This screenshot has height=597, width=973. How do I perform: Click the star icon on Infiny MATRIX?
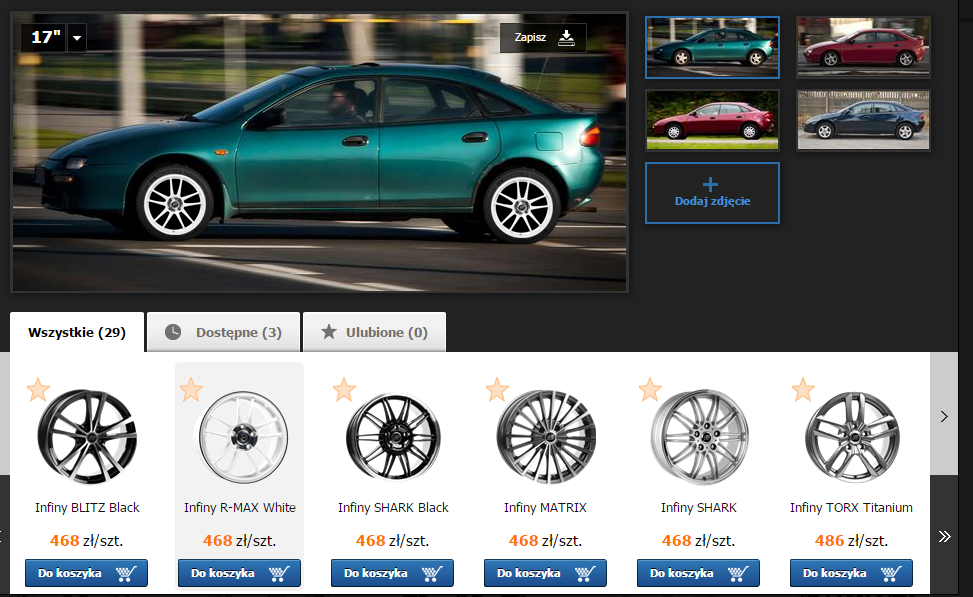(x=497, y=390)
